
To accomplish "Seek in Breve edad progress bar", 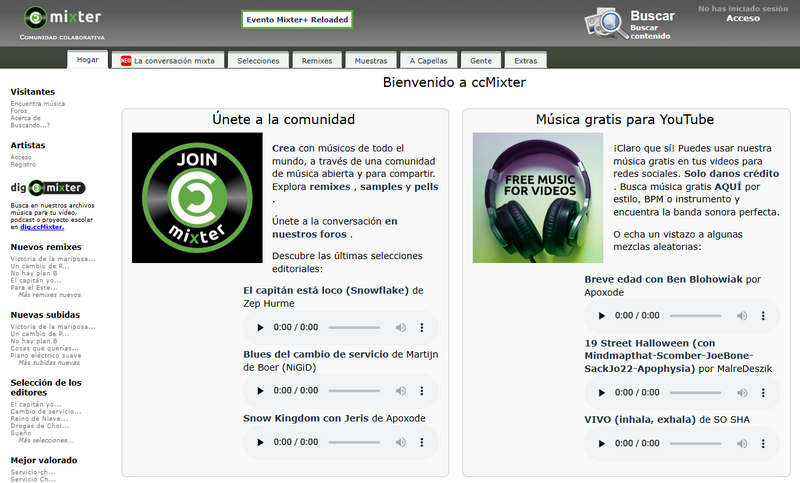I will click(695, 316).
